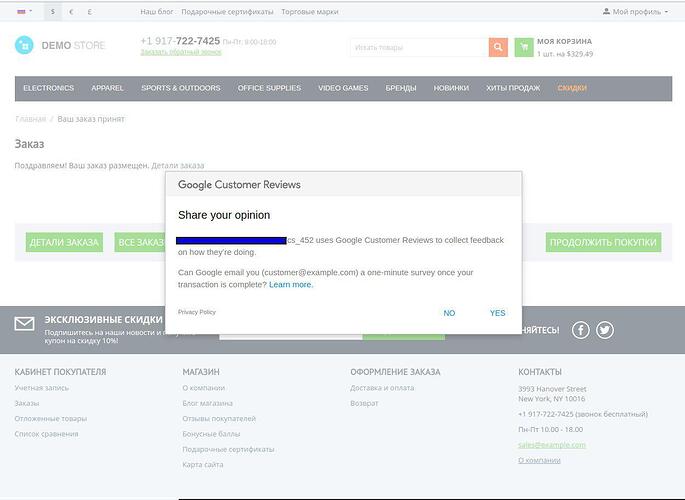Open the Apparel menu
The width and height of the screenshot is (685, 500).
click(107, 88)
